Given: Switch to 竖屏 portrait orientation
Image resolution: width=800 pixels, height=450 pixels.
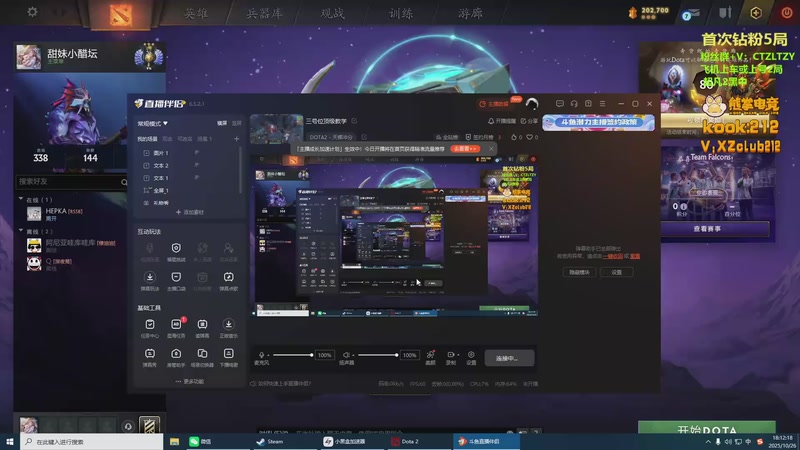Looking at the screenshot, I should (237, 123).
